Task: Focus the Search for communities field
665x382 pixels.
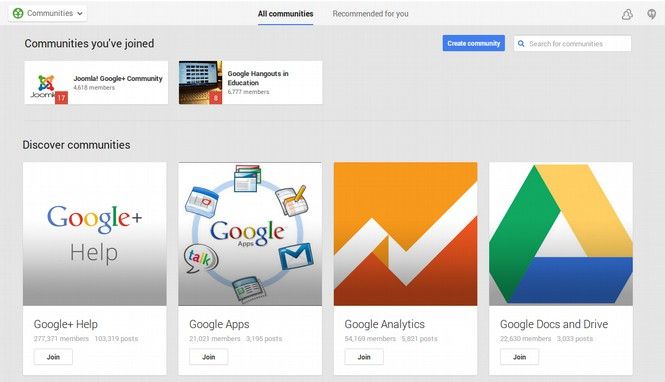Action: tap(573, 44)
